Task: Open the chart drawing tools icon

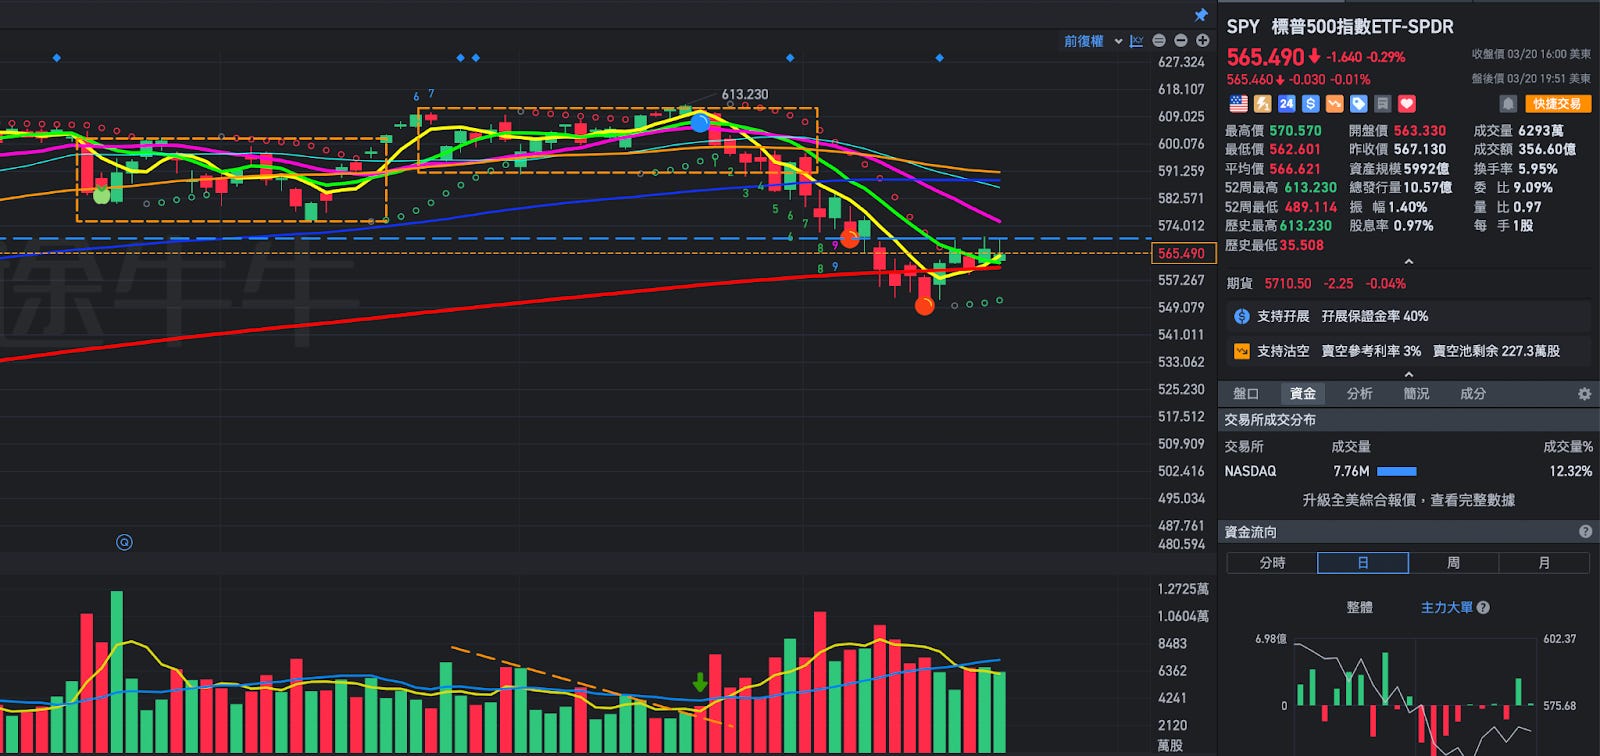Action: tap(1137, 41)
